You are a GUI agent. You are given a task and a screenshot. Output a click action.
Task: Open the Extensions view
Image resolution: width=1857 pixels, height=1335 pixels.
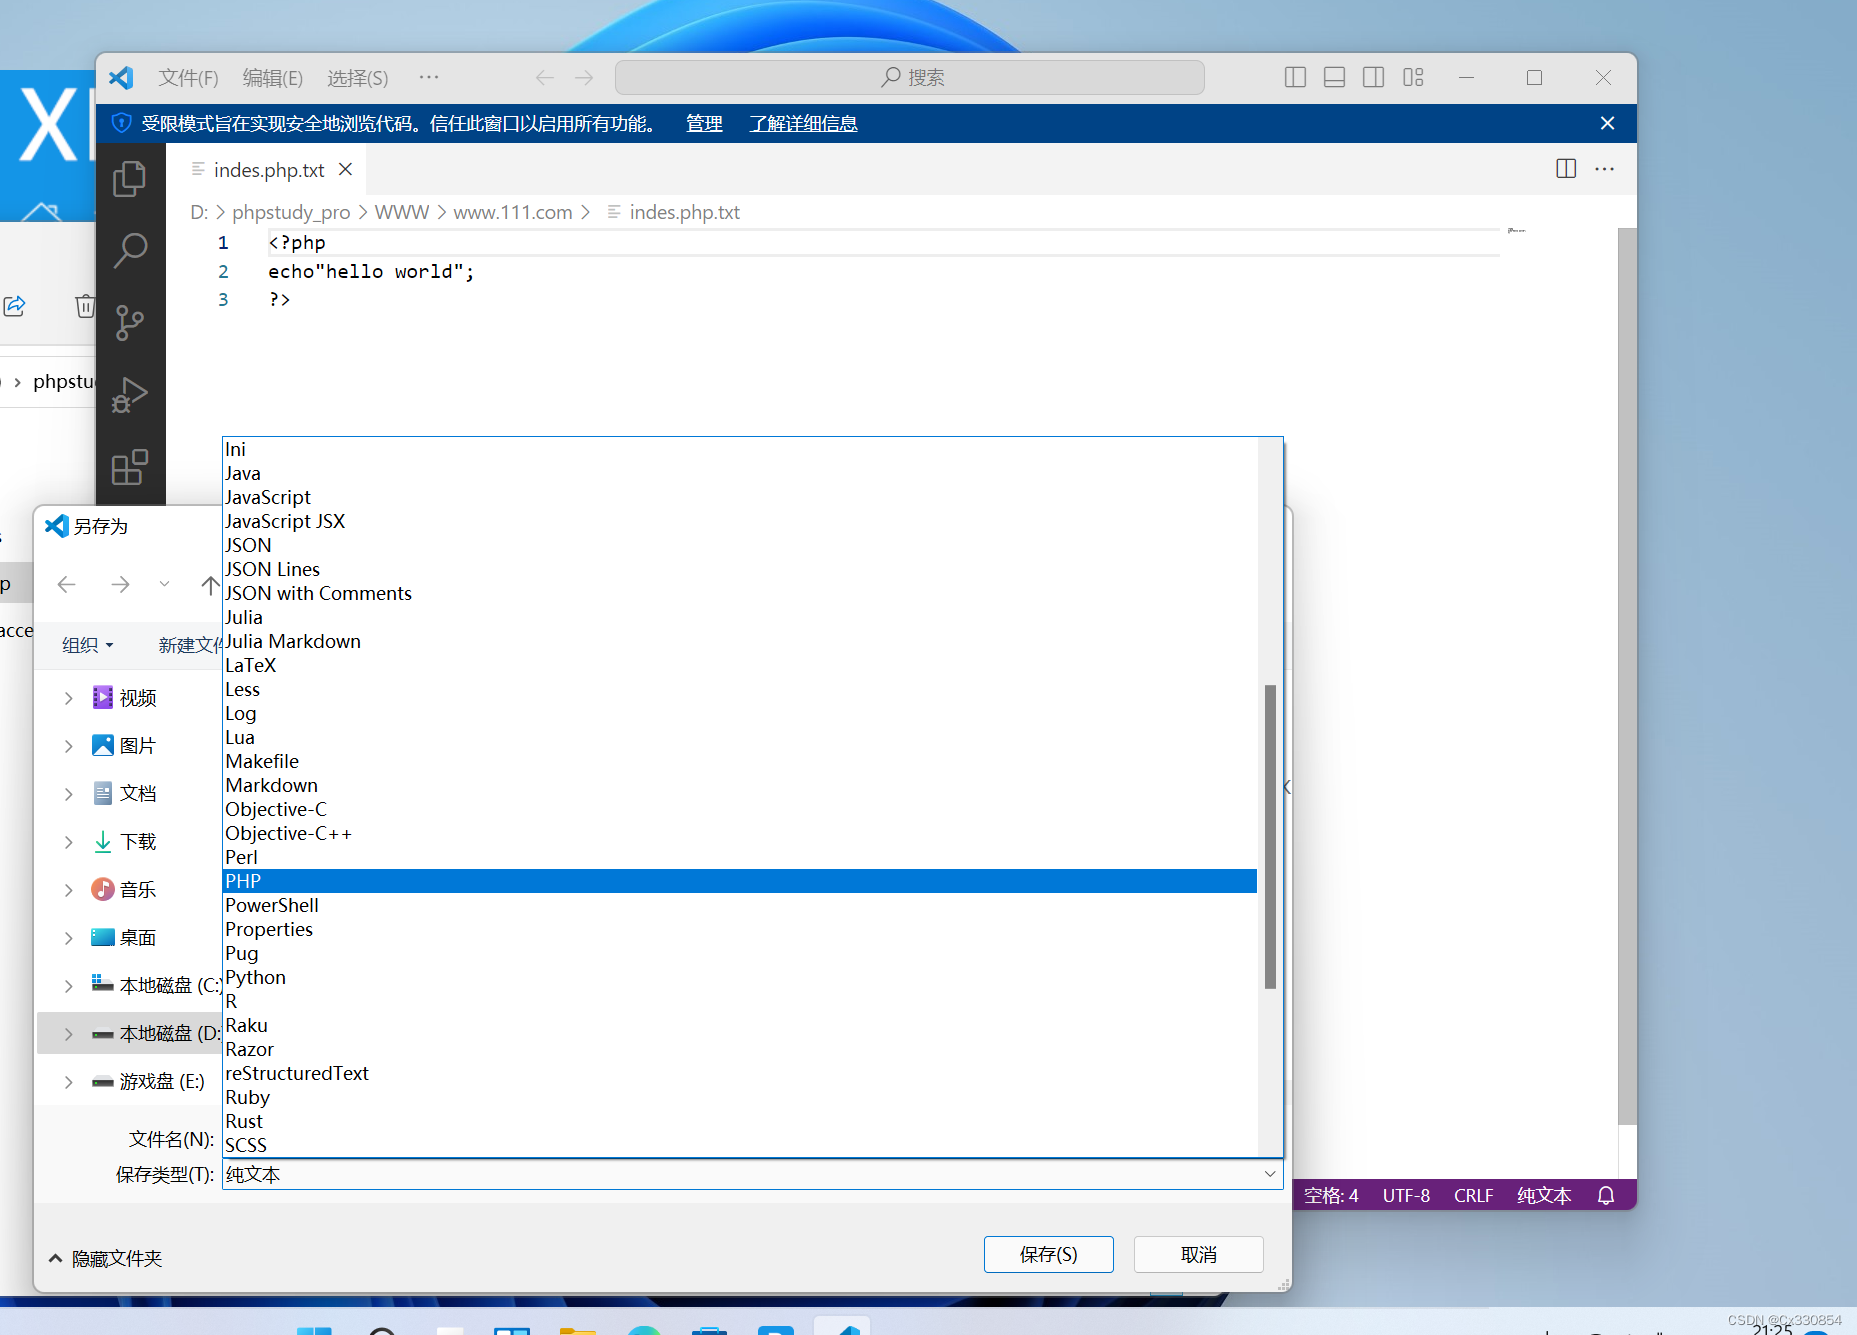[130, 466]
